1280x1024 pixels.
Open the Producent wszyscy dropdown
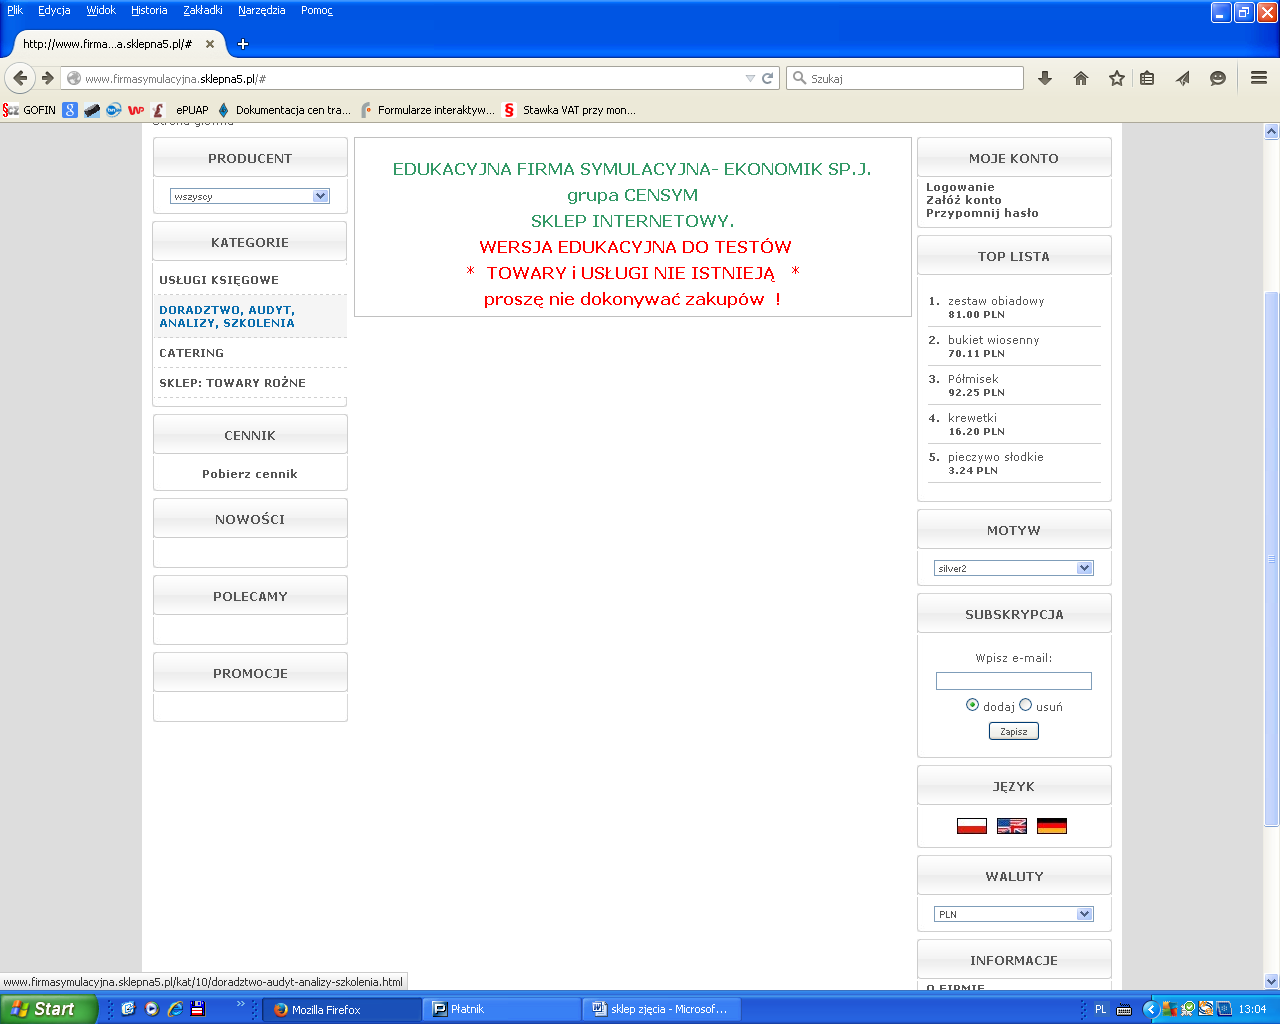[249, 196]
